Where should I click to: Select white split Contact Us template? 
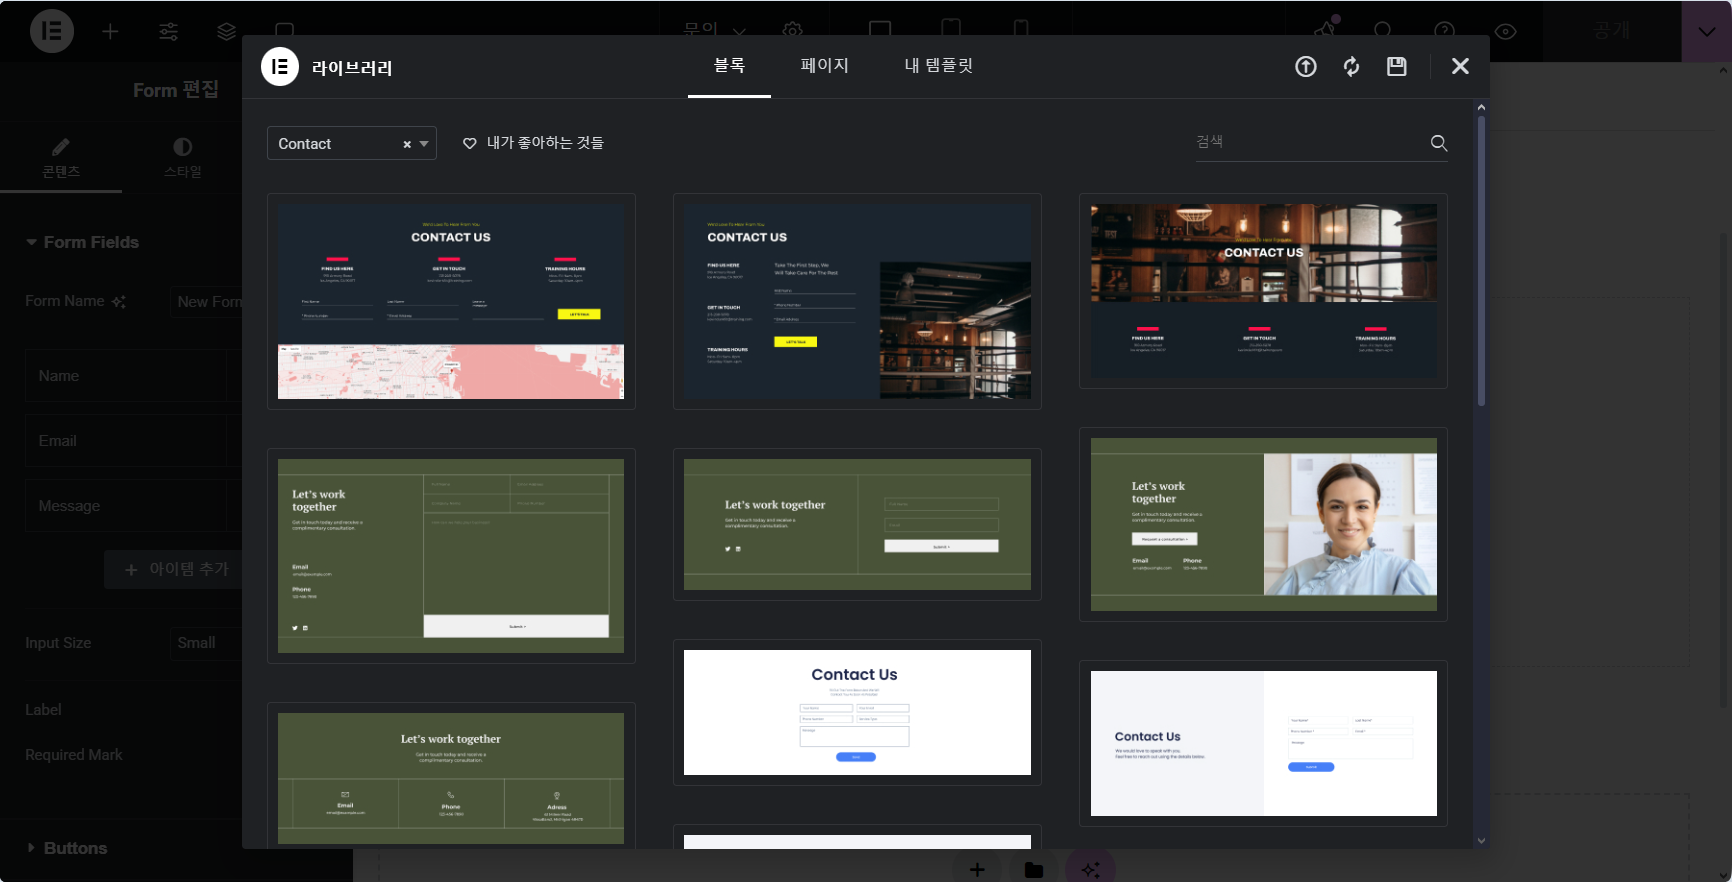tap(1263, 743)
